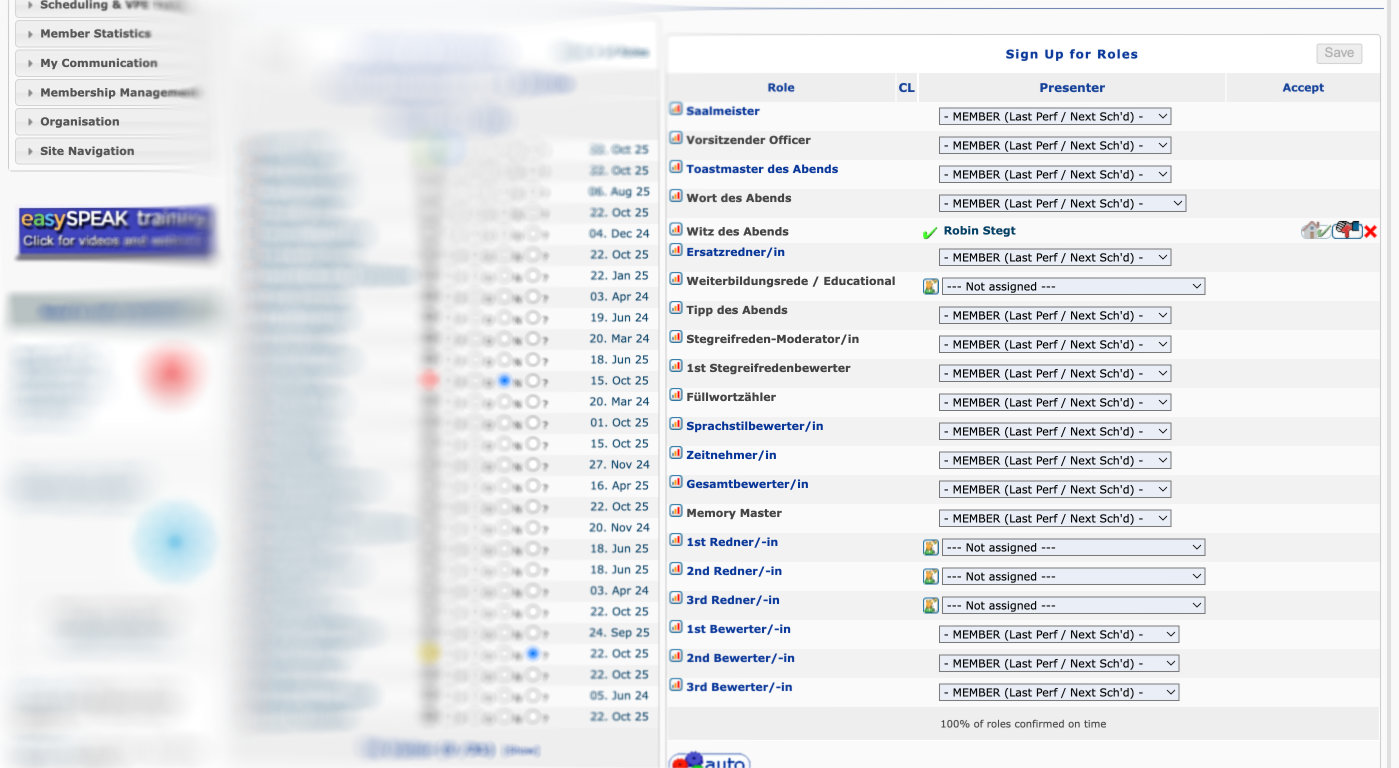
Task: Click the house checkmark icon in Robin Stegt row
Action: [x=1315, y=230]
